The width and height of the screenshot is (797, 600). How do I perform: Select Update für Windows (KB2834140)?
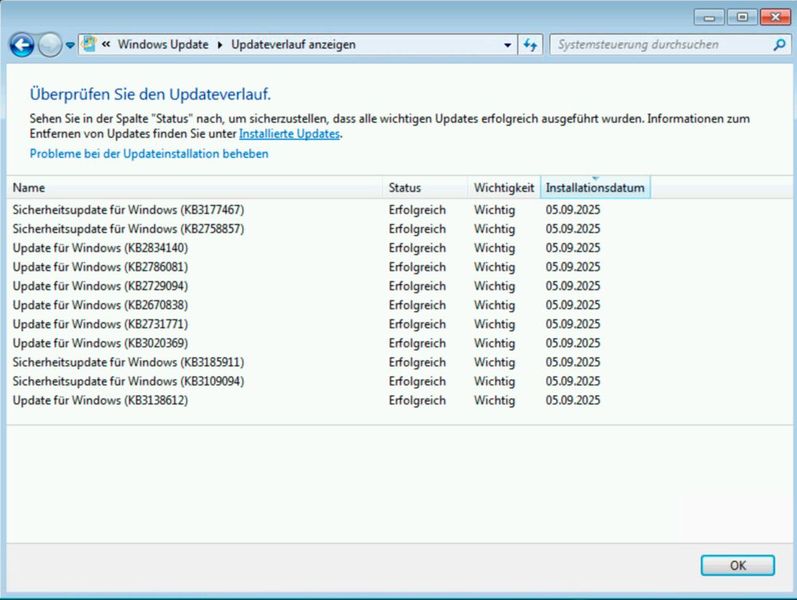coord(100,248)
